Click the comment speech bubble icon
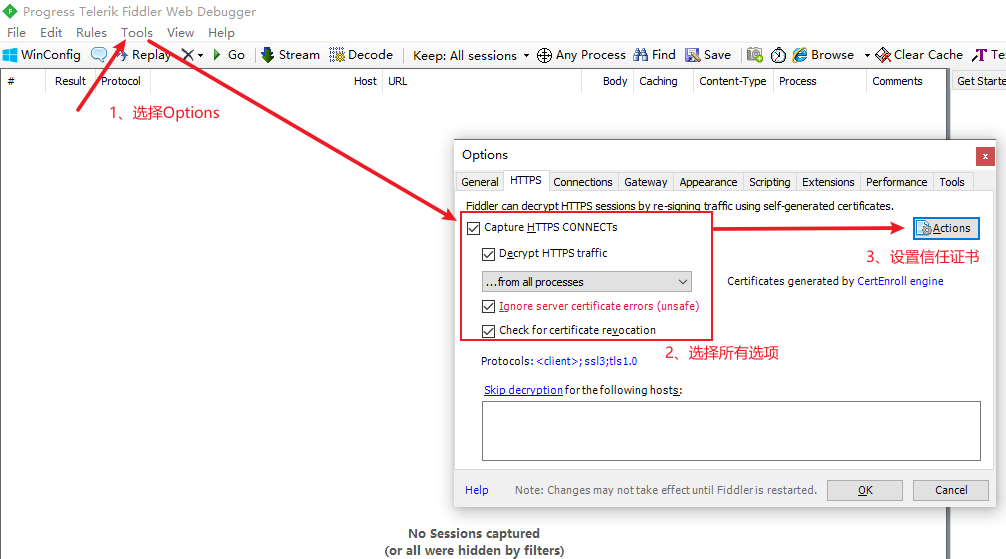Image resolution: width=1006 pixels, height=559 pixels. point(99,55)
